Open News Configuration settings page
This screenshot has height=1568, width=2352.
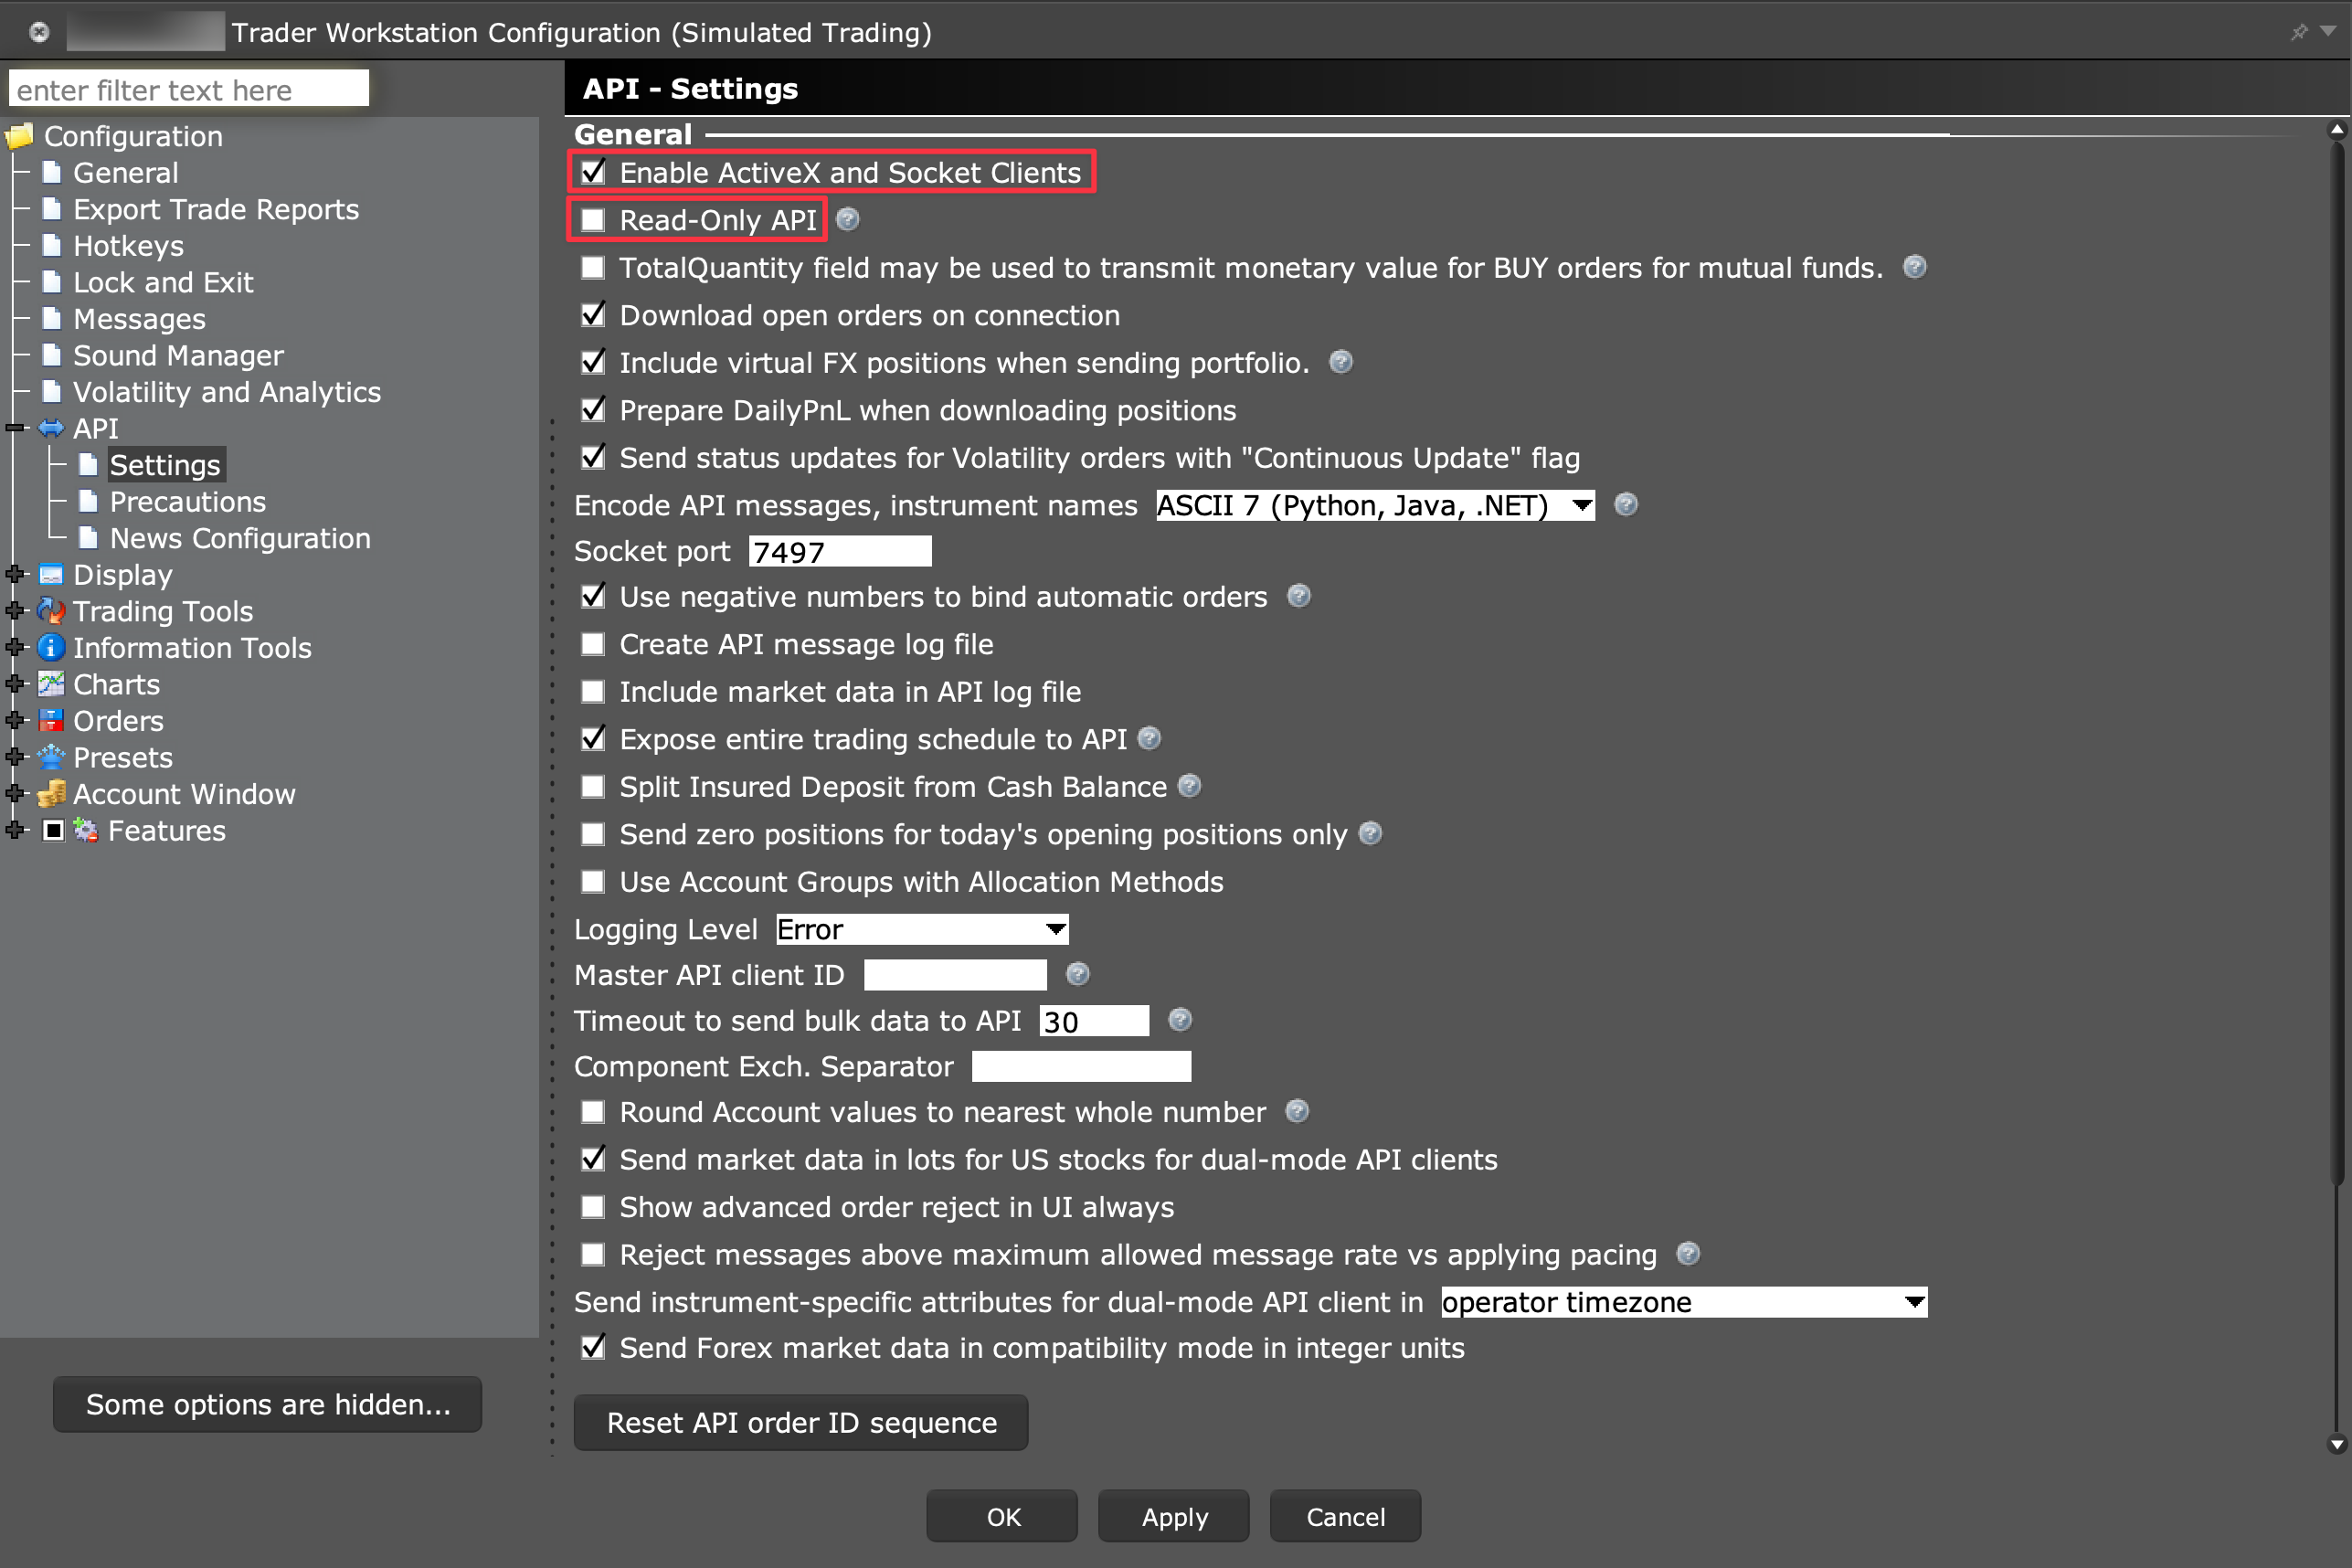click(x=239, y=538)
